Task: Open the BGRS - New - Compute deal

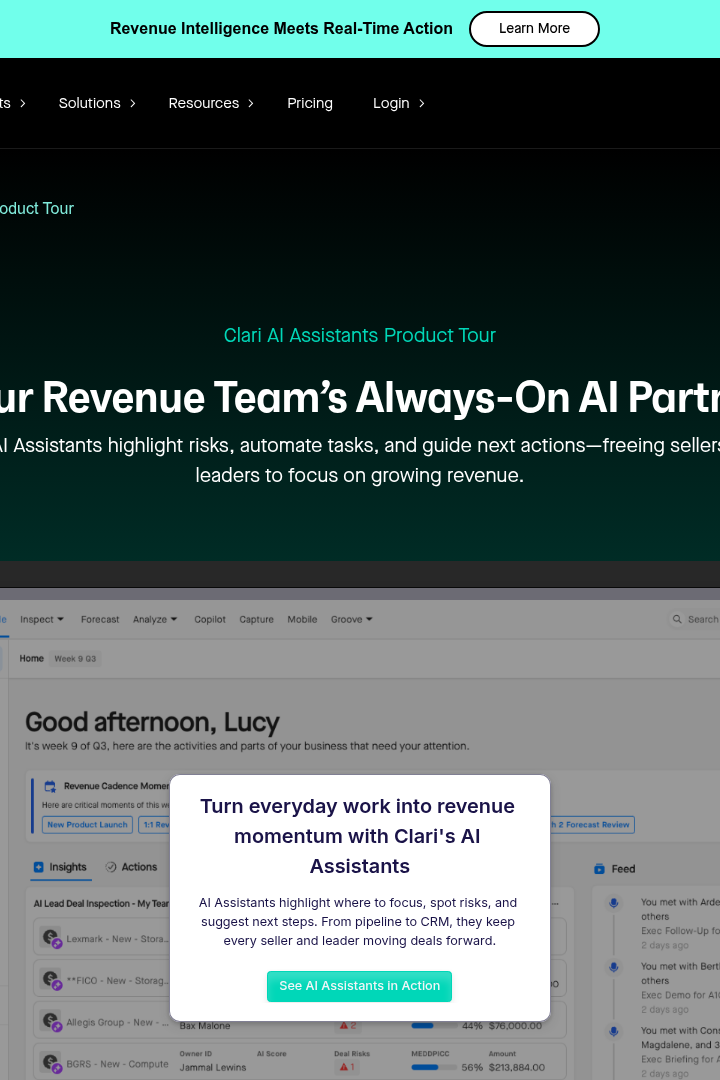Action: 117,1064
